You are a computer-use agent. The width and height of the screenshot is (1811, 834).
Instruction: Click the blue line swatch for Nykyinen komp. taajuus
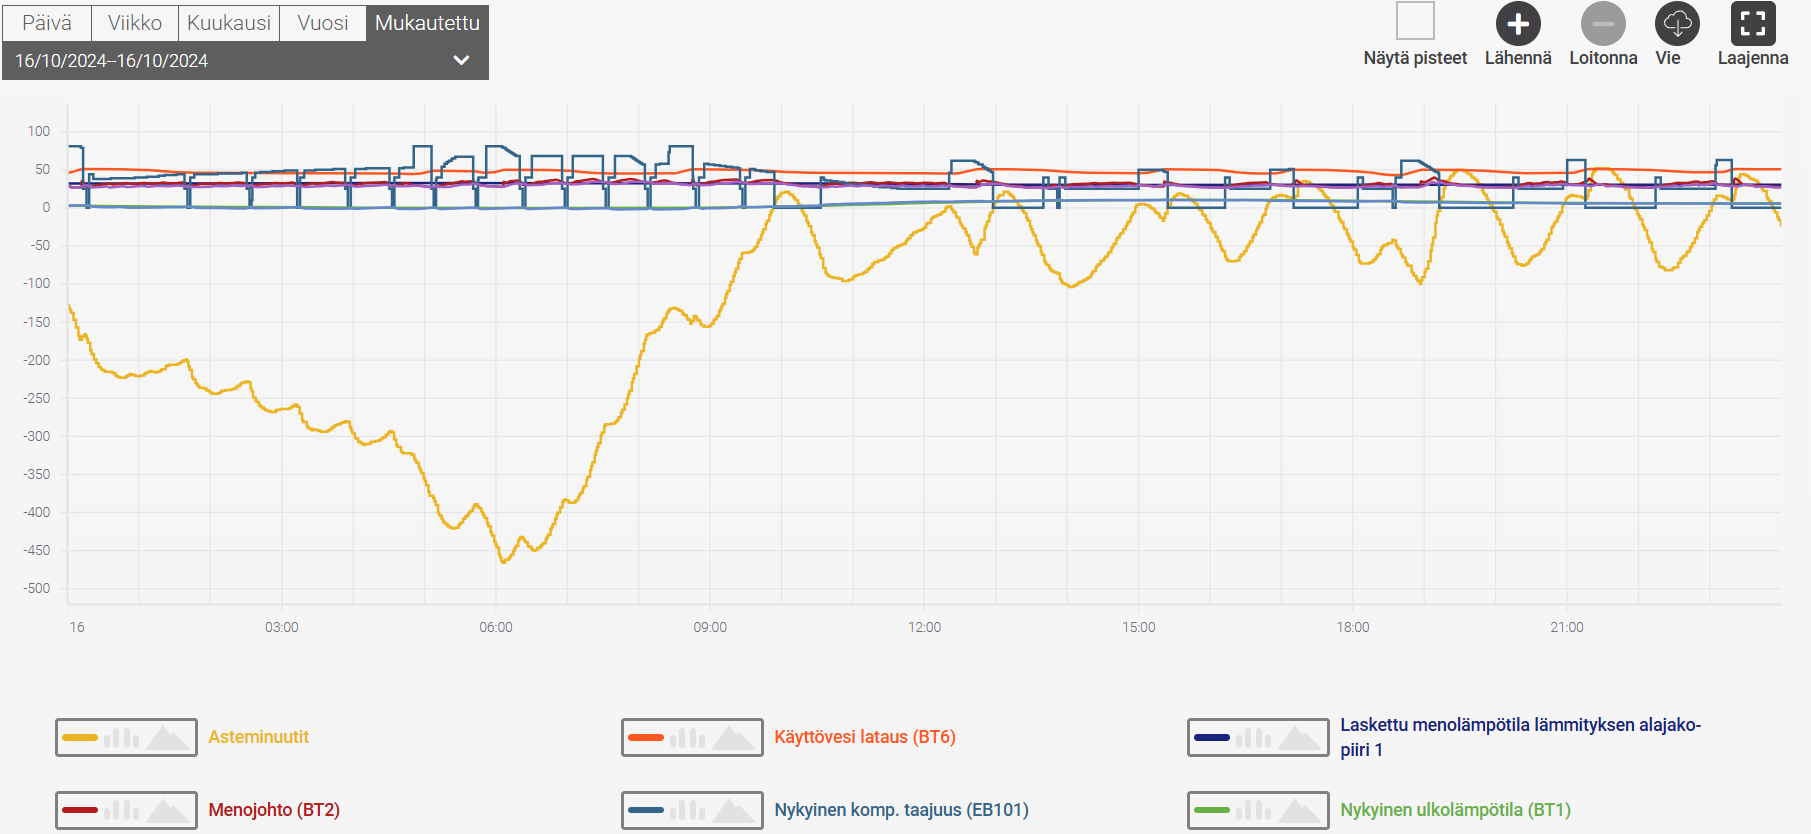(x=646, y=810)
